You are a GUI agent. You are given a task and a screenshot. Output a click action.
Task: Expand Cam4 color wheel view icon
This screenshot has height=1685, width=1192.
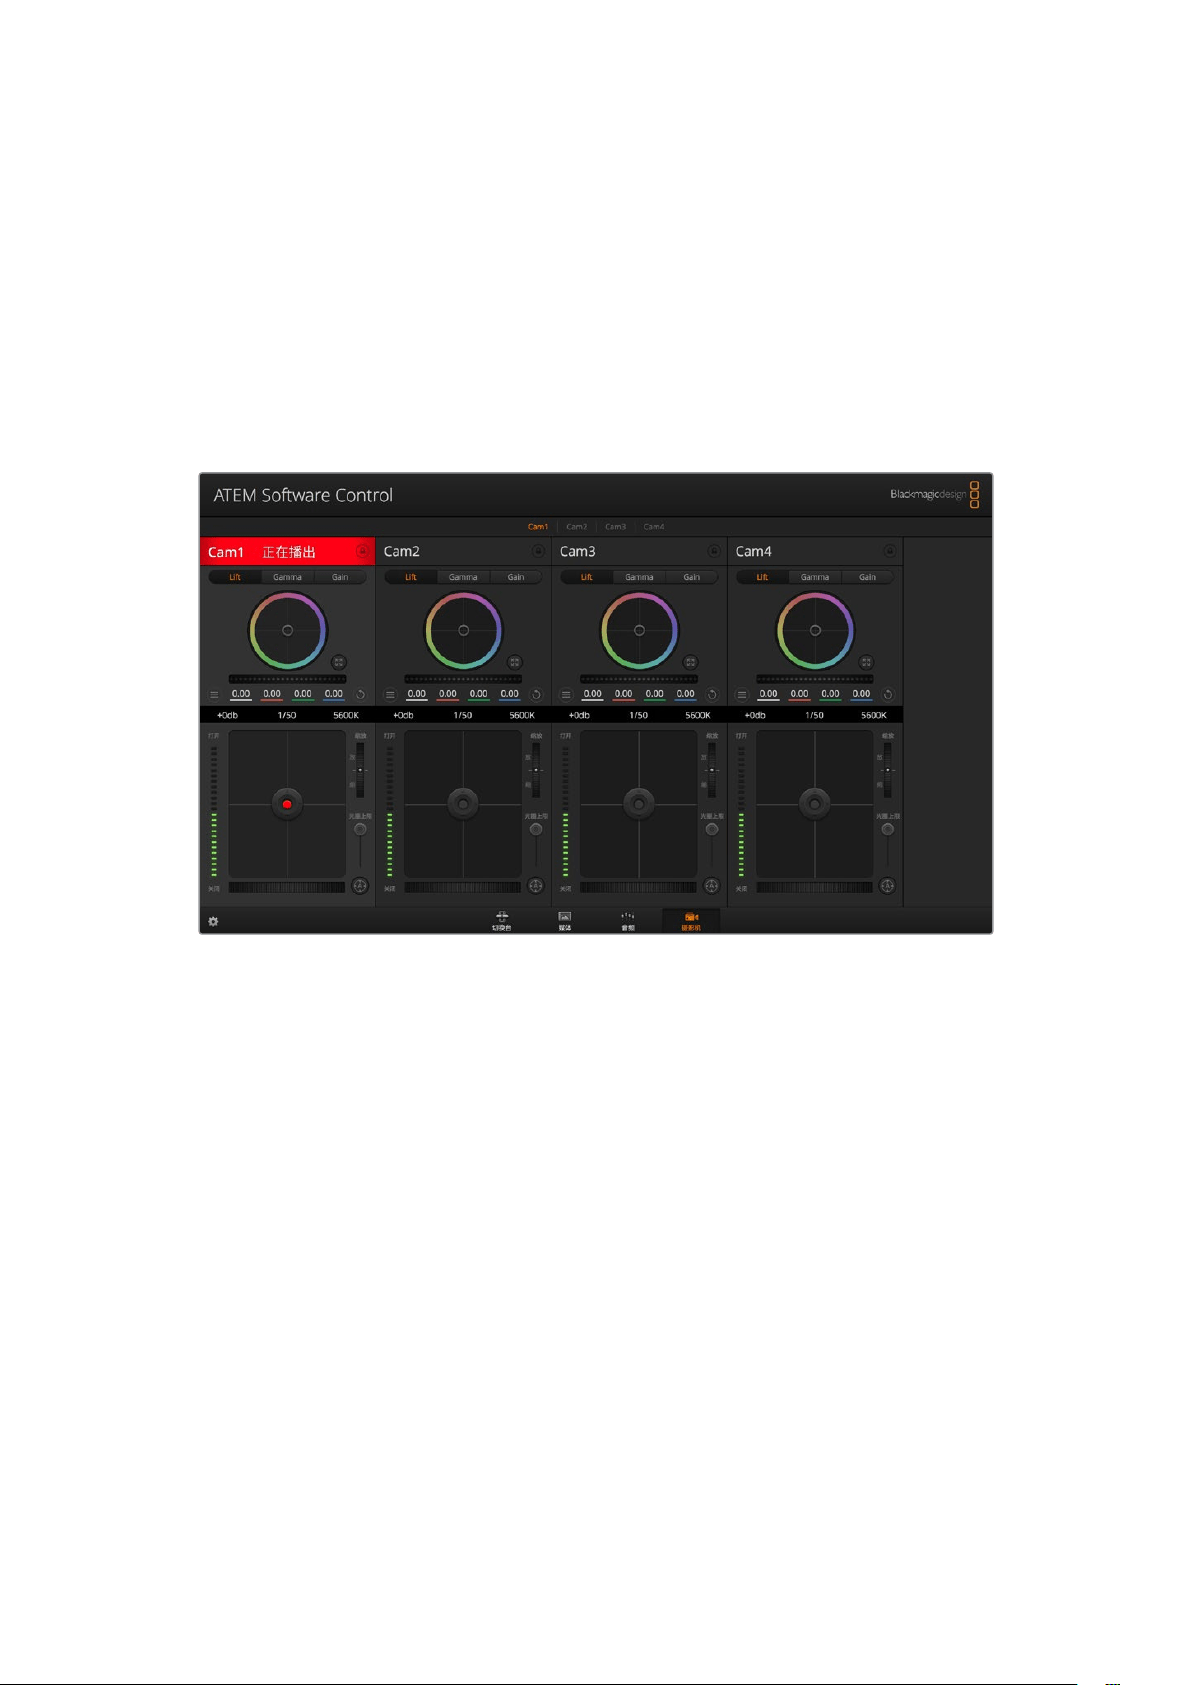coord(867,662)
